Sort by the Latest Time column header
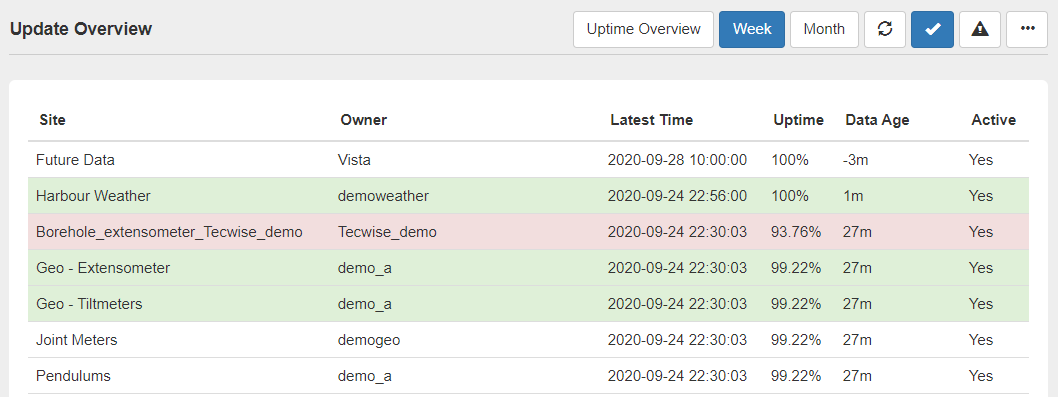The width and height of the screenshot is (1058, 397). click(x=651, y=120)
